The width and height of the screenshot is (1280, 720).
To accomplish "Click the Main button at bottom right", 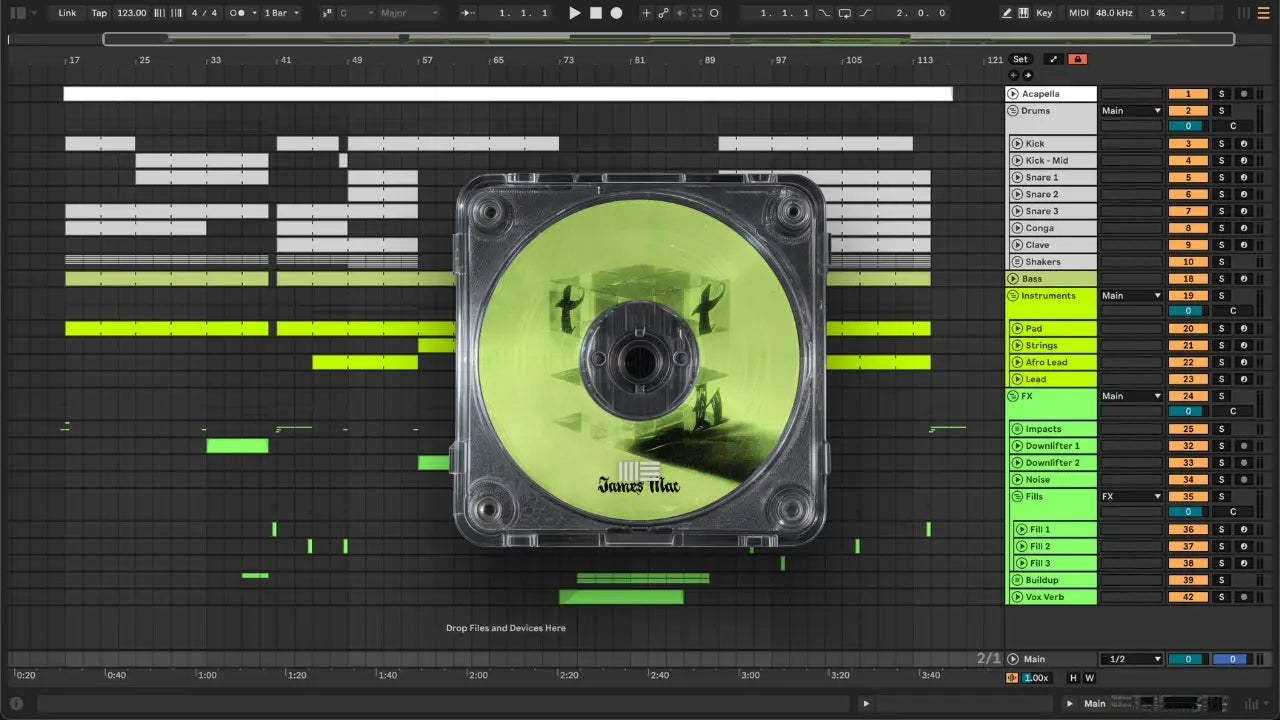I will pyautogui.click(x=1095, y=703).
